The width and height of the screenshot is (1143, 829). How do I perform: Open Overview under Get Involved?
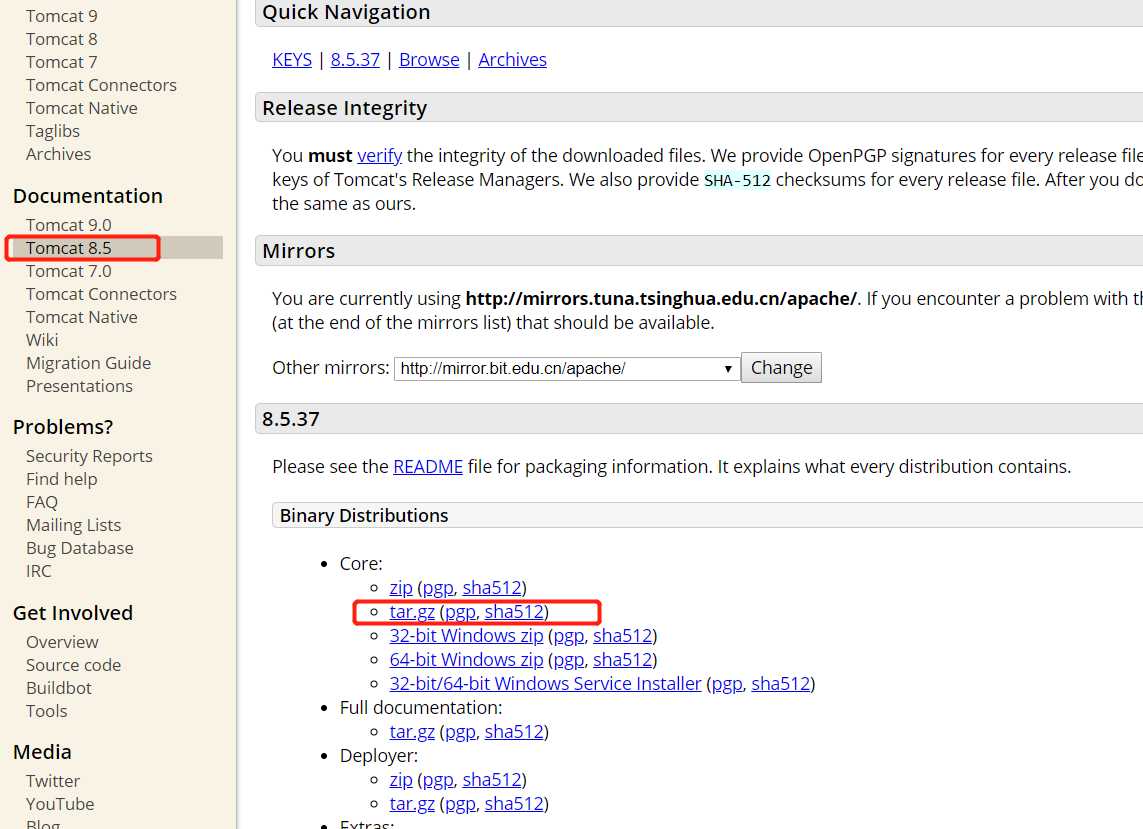62,642
